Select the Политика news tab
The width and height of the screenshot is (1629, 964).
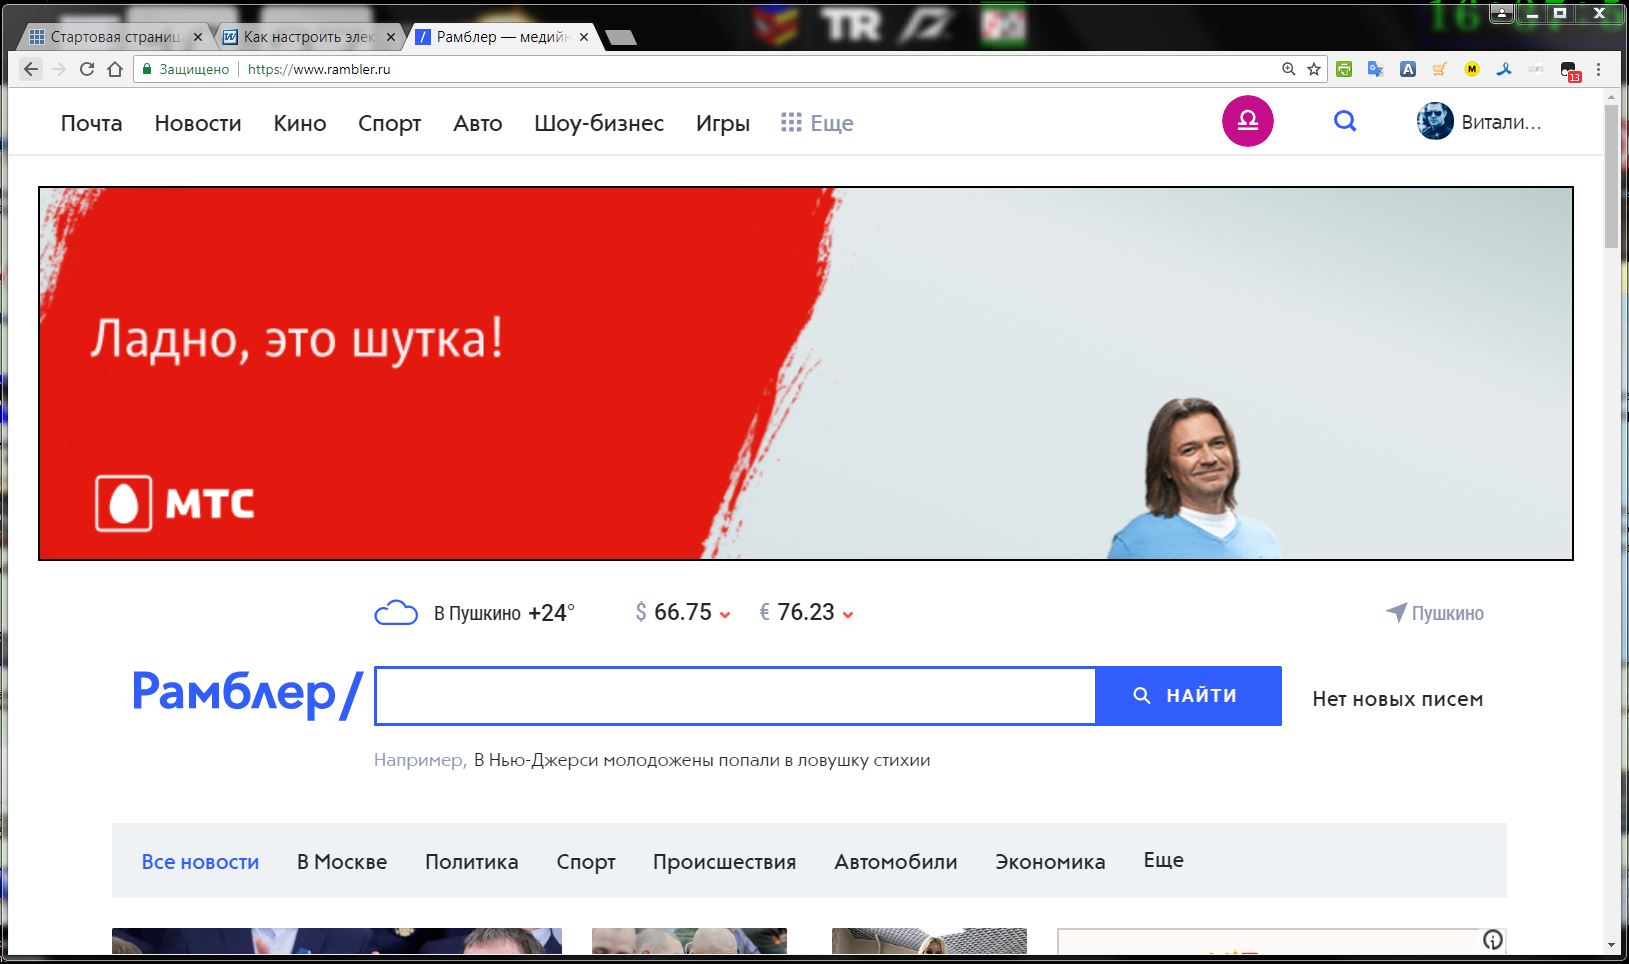click(x=472, y=862)
